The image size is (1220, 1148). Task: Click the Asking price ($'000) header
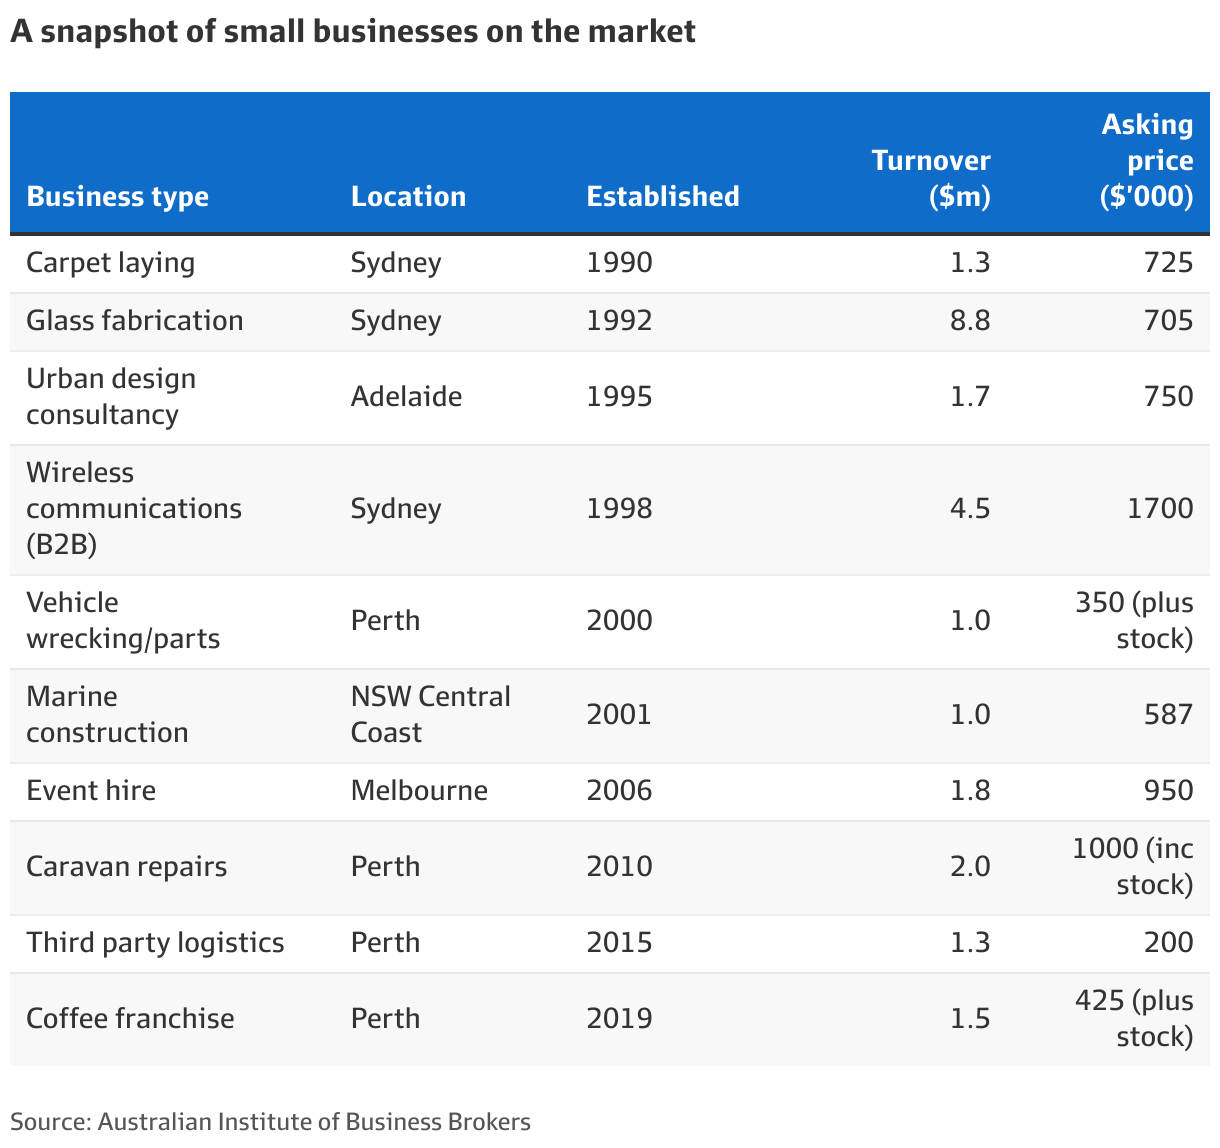1146,160
